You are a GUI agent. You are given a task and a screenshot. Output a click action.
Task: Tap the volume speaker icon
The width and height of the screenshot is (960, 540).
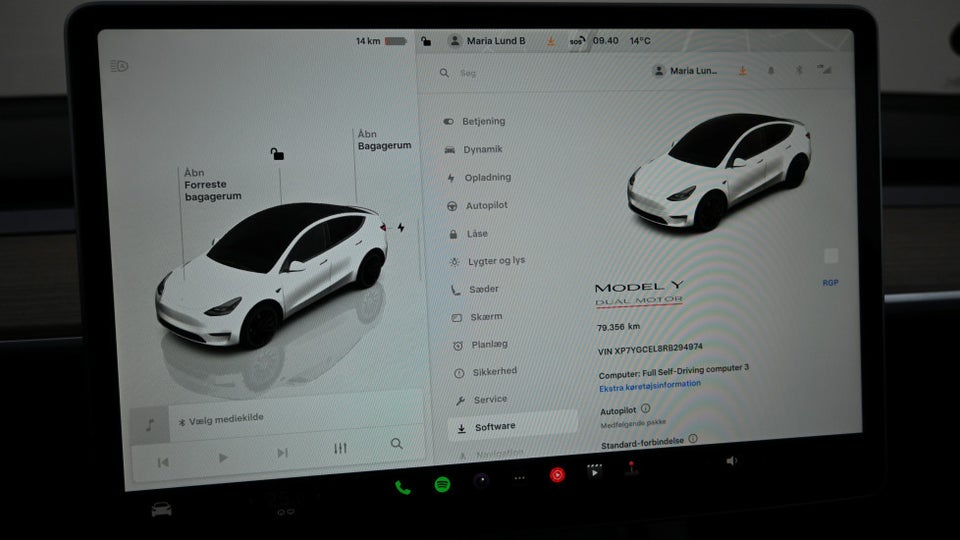click(732, 460)
